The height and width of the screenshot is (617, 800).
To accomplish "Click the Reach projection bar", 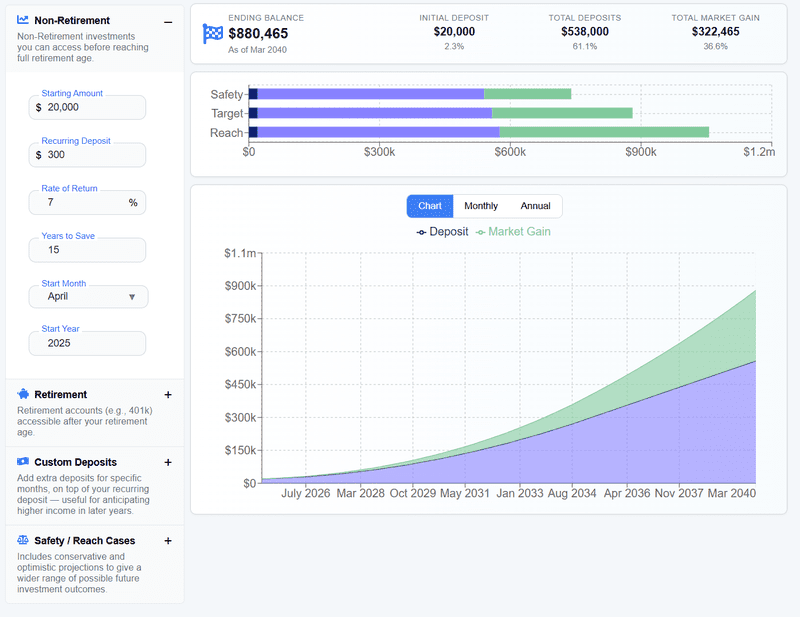I will tap(480, 130).
